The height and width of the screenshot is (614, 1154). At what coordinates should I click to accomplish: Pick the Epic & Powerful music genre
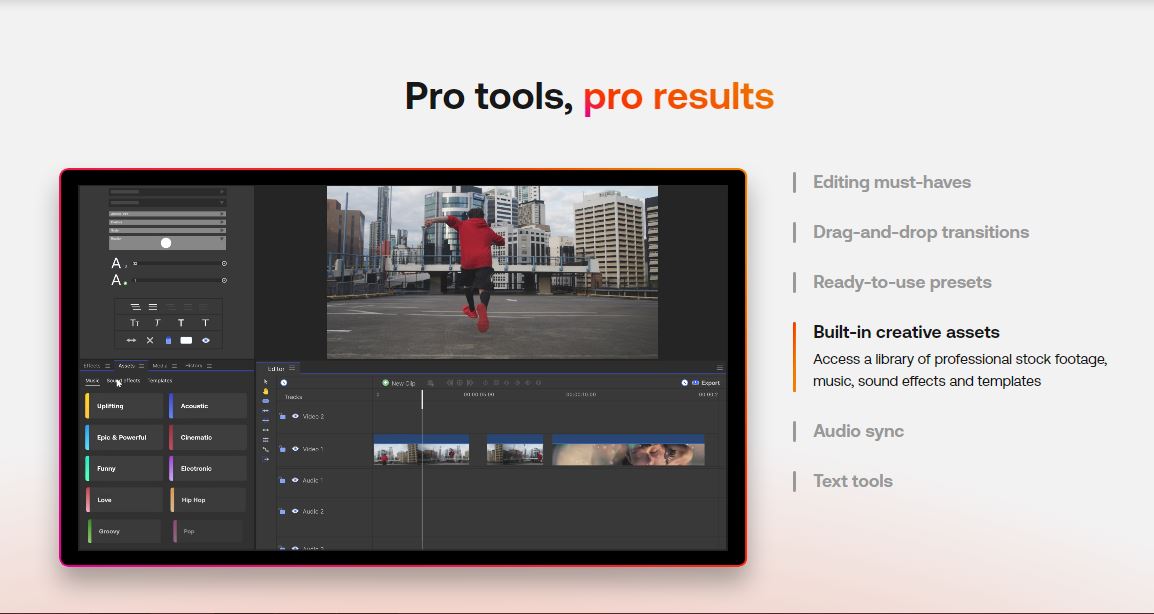click(x=124, y=437)
